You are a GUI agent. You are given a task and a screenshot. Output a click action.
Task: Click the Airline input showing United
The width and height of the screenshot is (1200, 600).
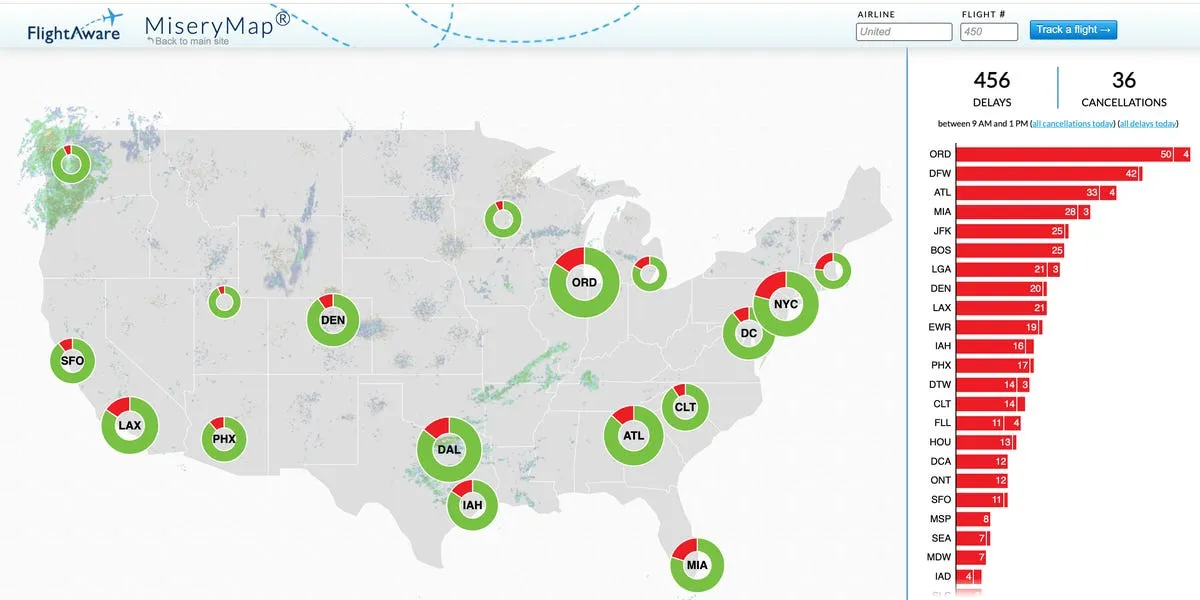[903, 31]
